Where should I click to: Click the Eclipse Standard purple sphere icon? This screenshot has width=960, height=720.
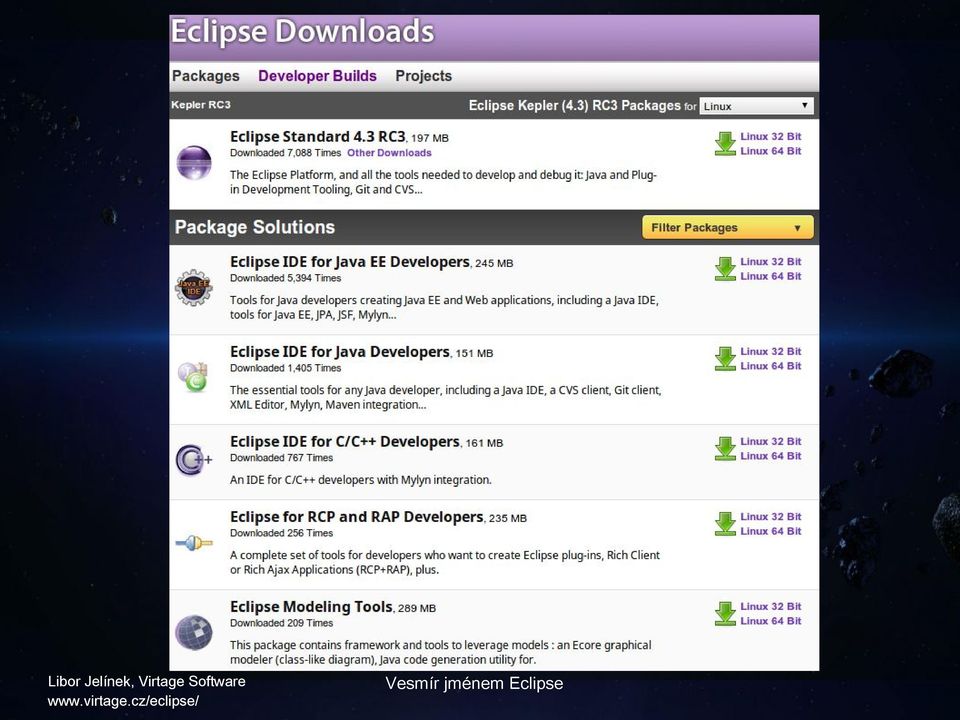click(x=194, y=163)
